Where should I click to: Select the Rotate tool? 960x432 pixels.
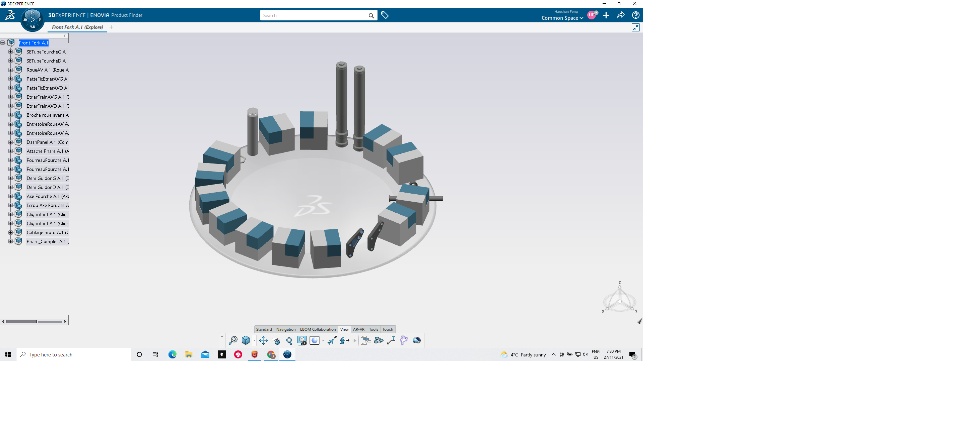[x=277, y=341]
